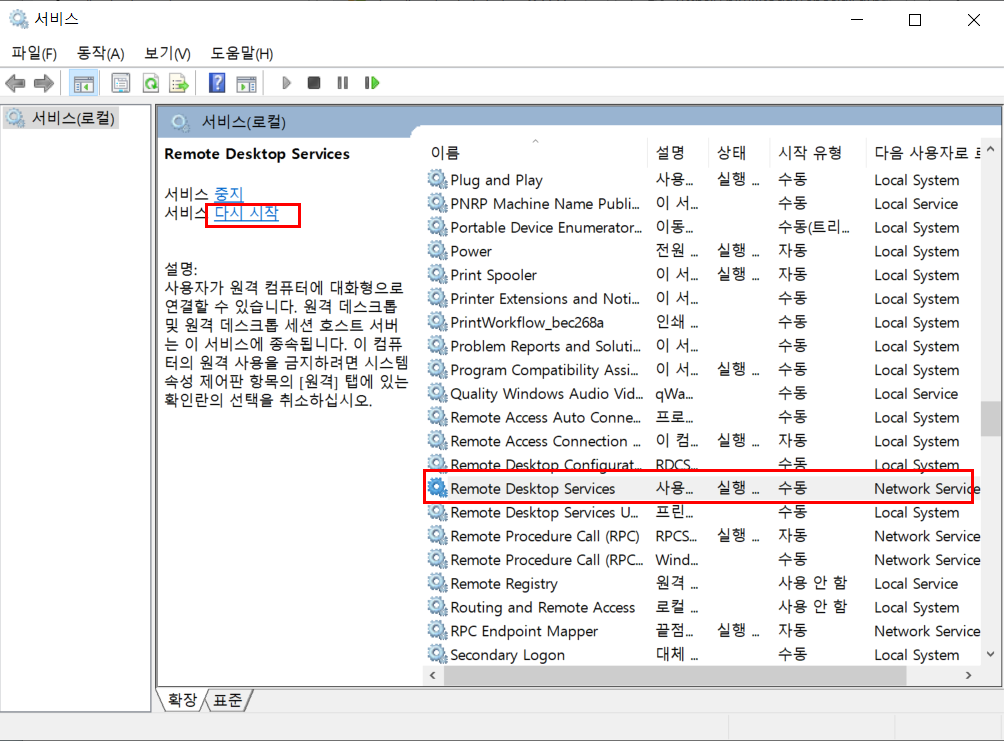Click the vertical scrollbar down arrow
1004x741 pixels.
(991, 654)
